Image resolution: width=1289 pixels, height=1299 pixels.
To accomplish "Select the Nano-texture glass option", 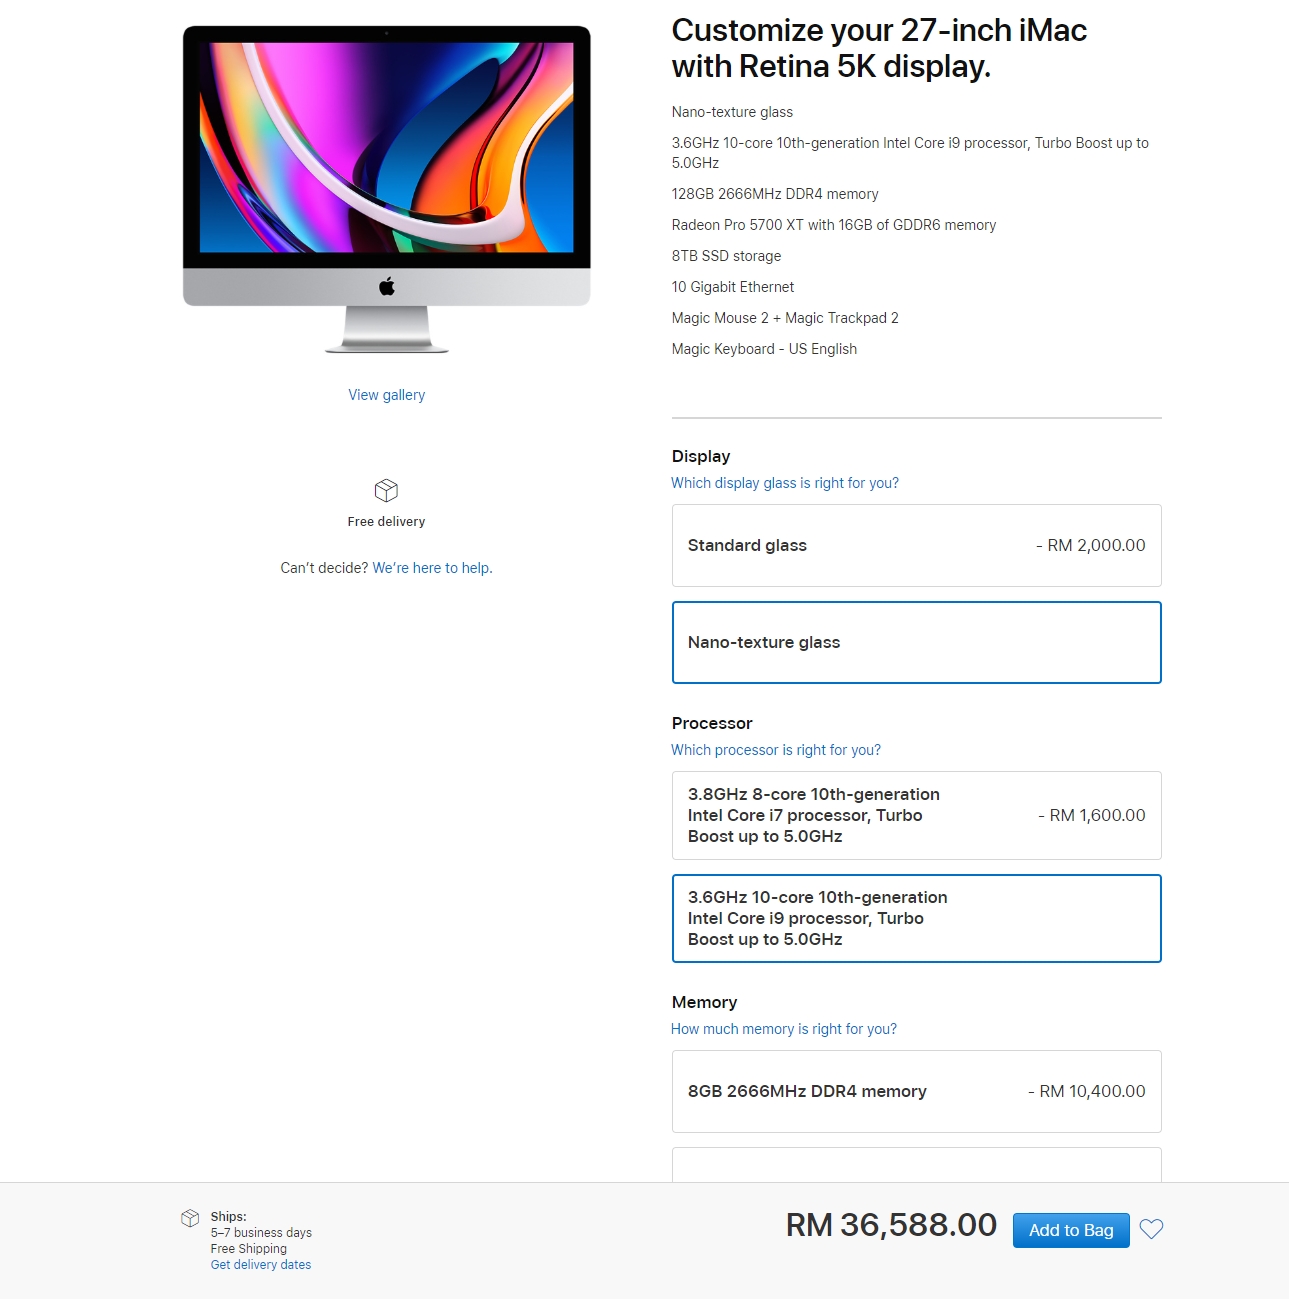I will pos(916,642).
